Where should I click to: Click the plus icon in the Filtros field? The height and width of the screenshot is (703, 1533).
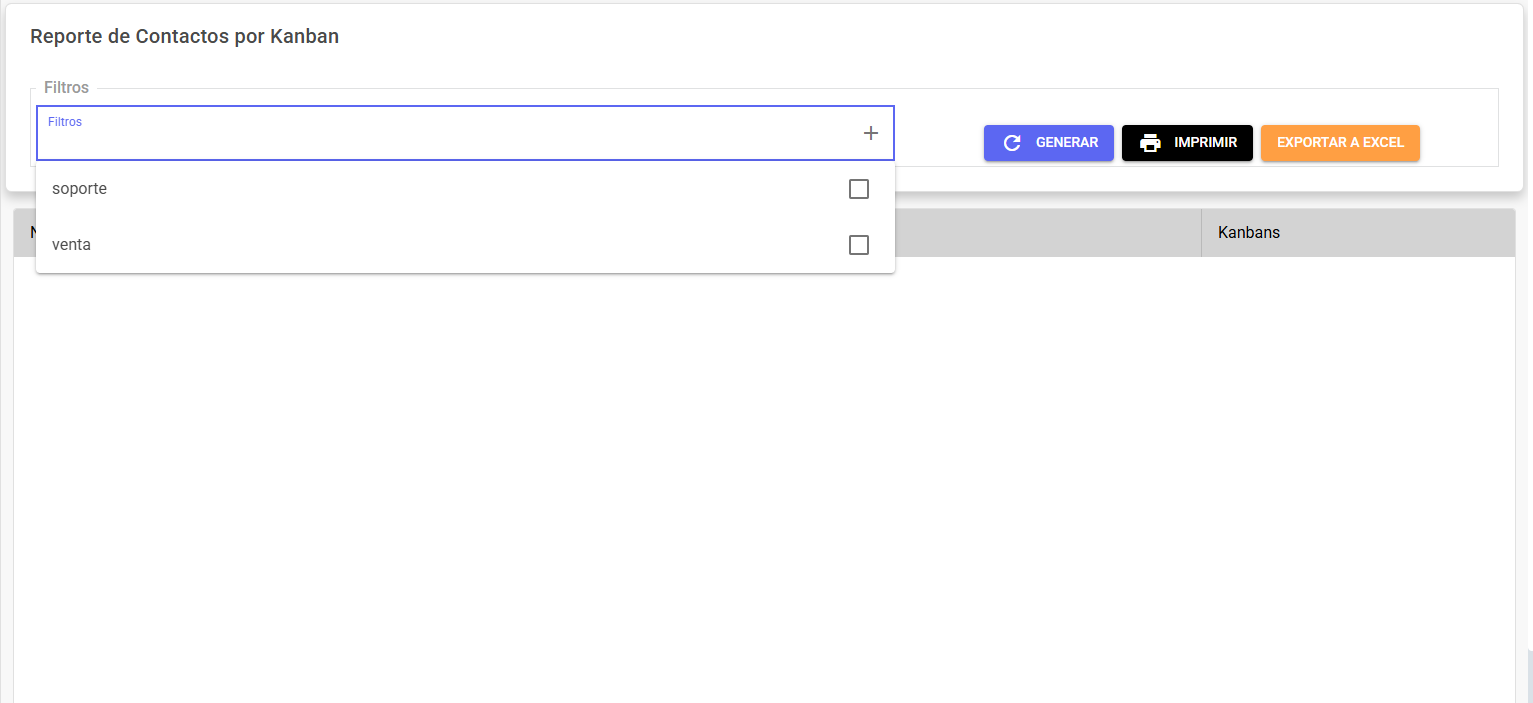871,133
